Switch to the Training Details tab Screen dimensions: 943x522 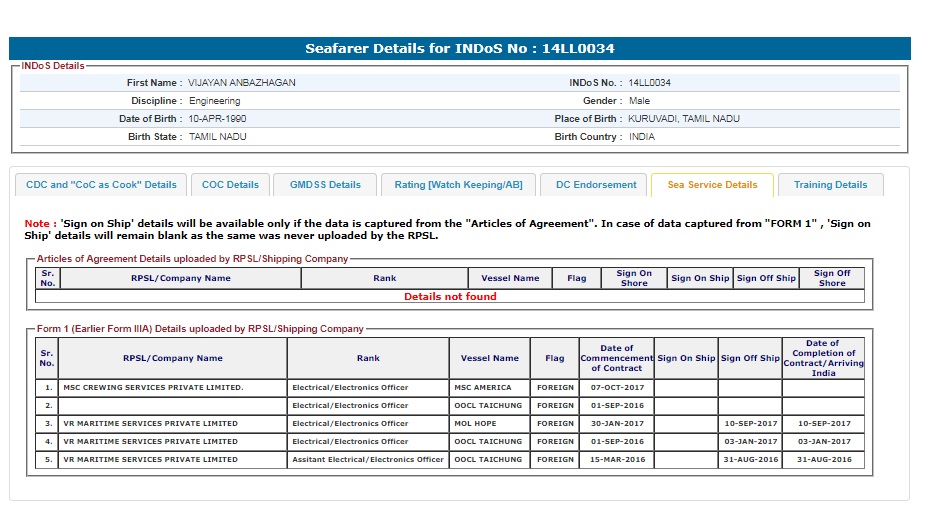tap(830, 185)
